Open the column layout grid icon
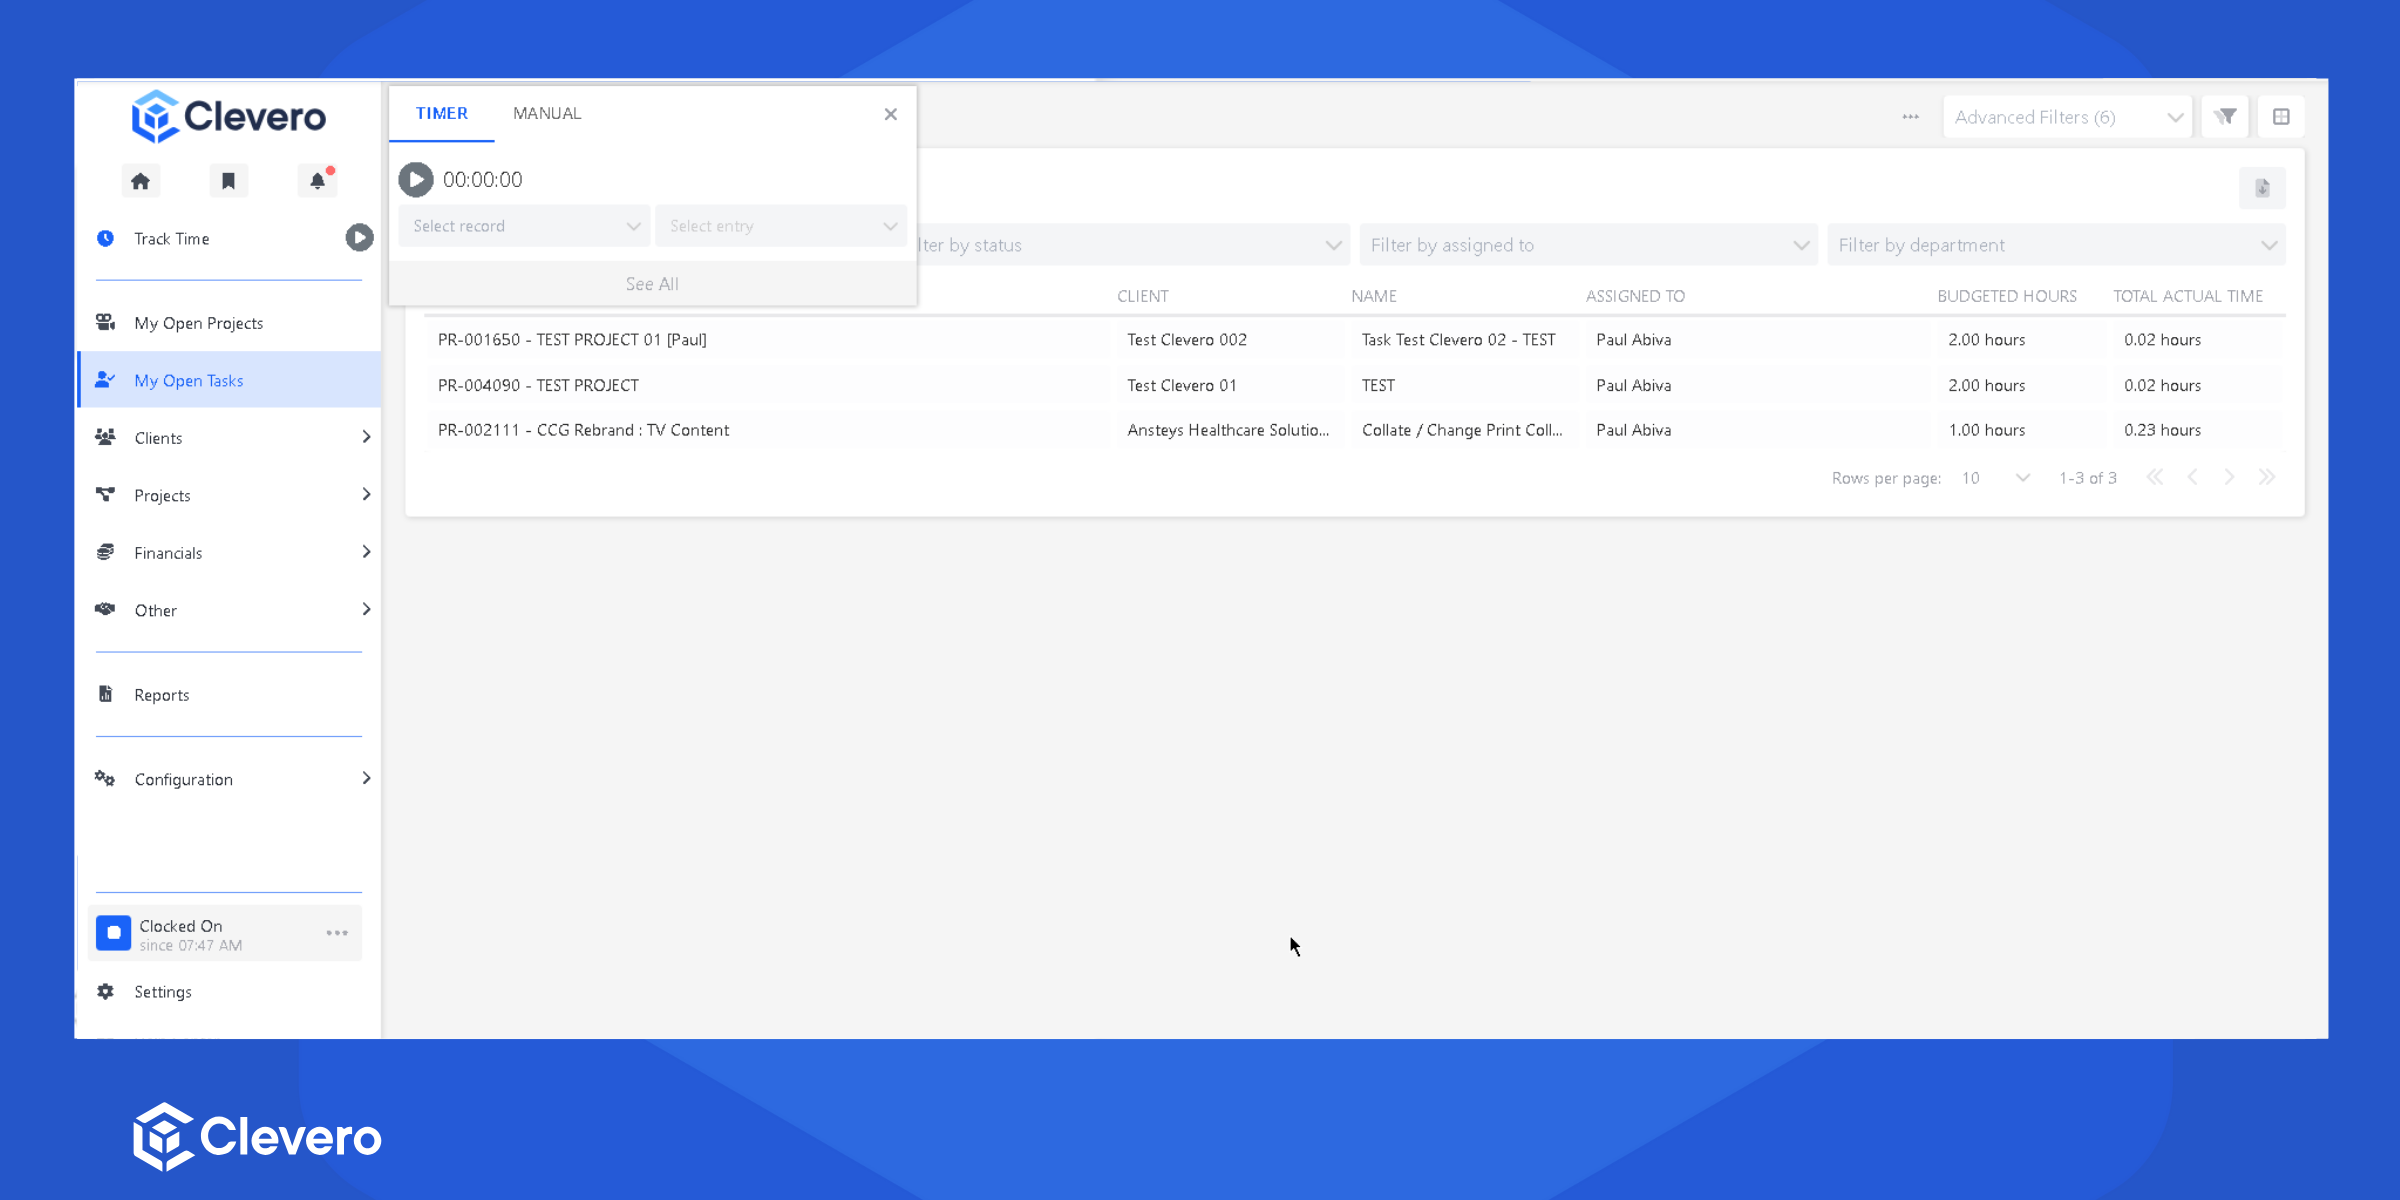The height and width of the screenshot is (1200, 2400). (2281, 117)
